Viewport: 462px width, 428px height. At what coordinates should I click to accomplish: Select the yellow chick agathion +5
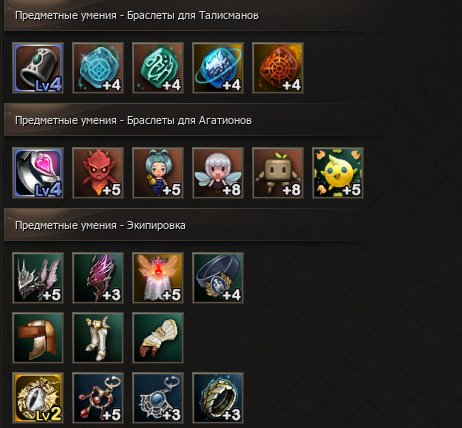[338, 173]
